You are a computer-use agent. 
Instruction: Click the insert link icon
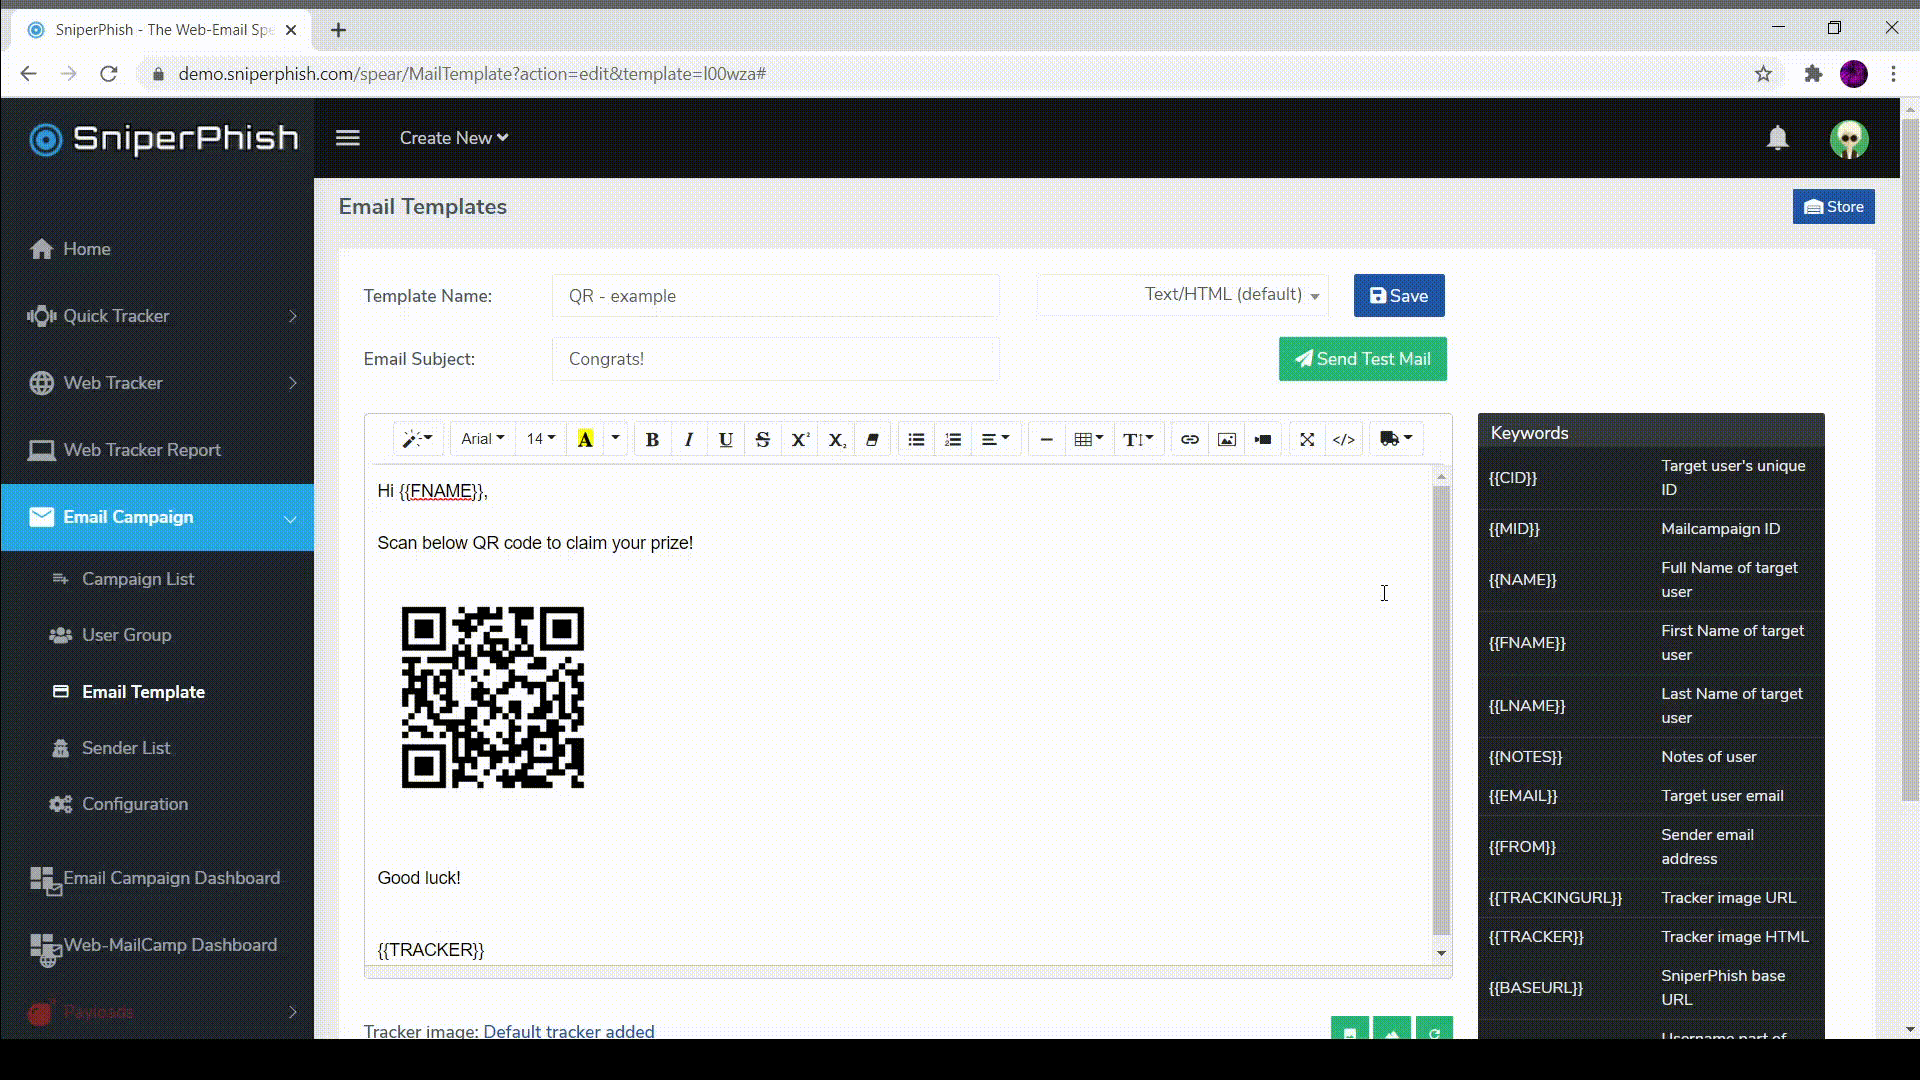click(1189, 439)
